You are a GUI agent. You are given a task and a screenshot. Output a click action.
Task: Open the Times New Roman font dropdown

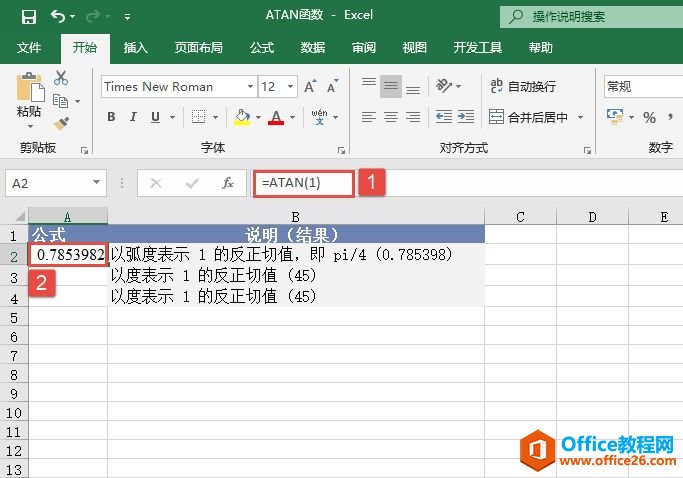[250, 86]
